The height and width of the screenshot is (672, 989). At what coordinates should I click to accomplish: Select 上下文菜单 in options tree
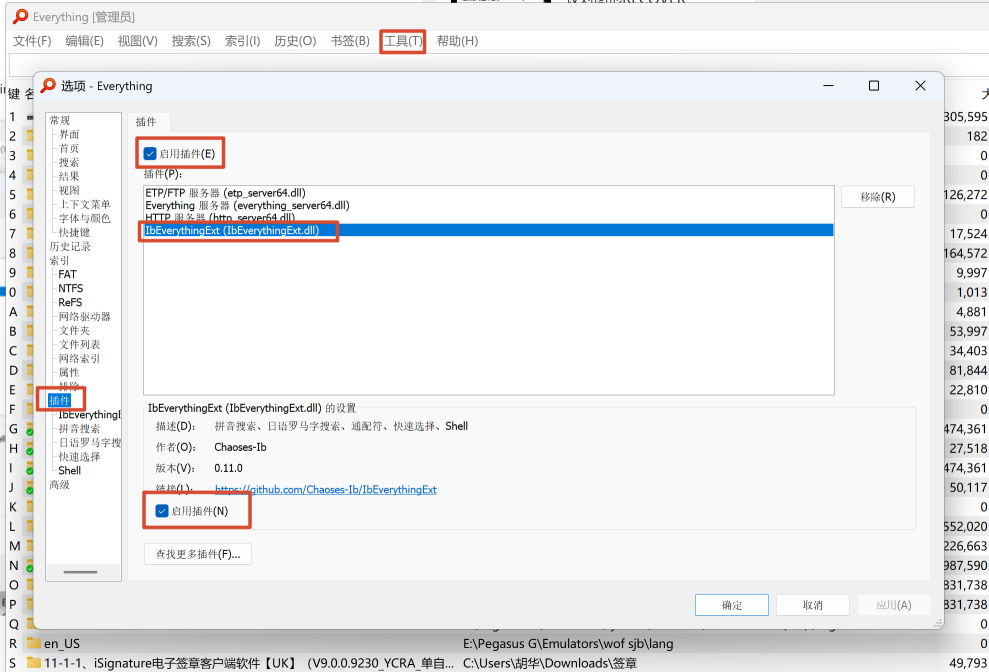tap(85, 204)
